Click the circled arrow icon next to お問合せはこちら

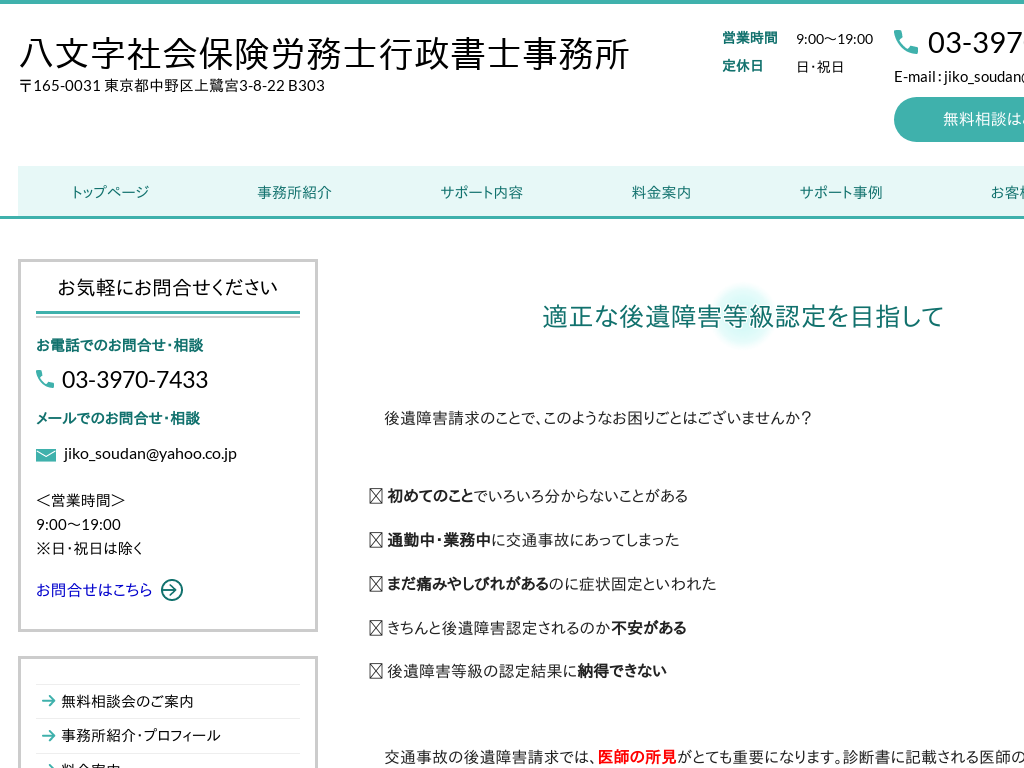pos(172,590)
